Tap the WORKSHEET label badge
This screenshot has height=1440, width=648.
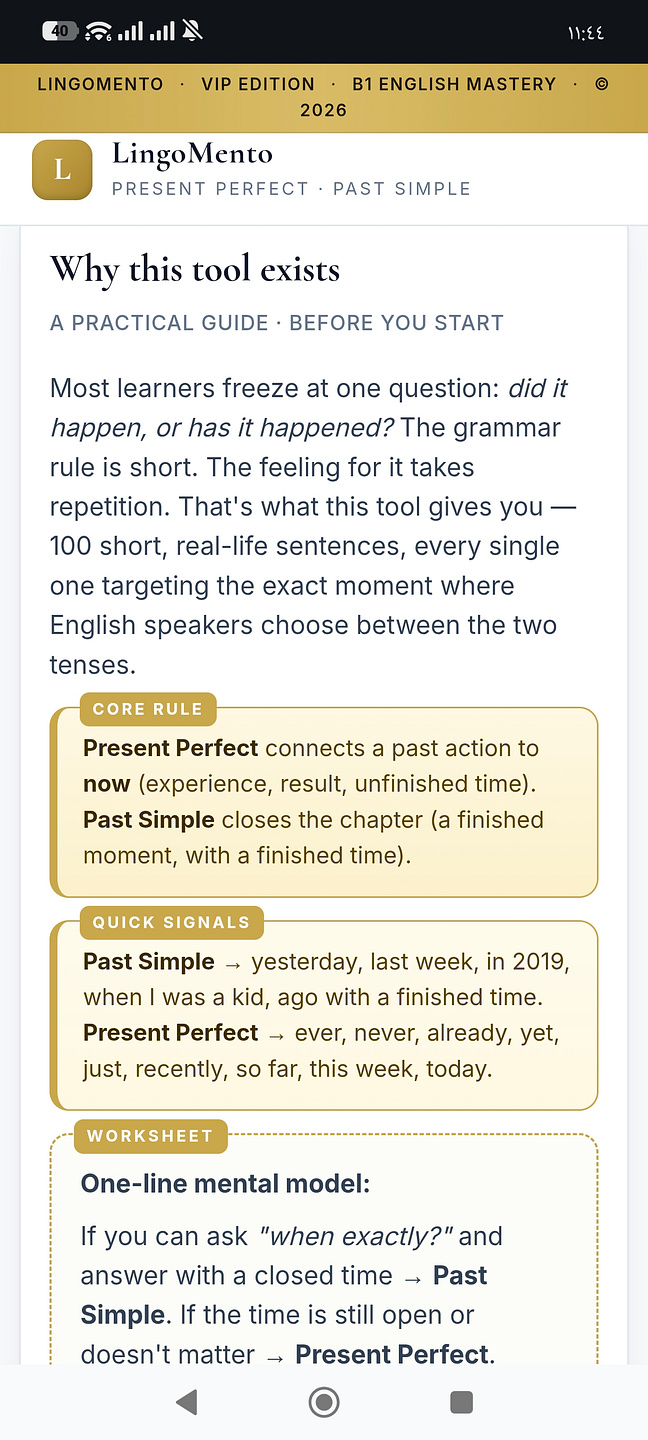(150, 1136)
